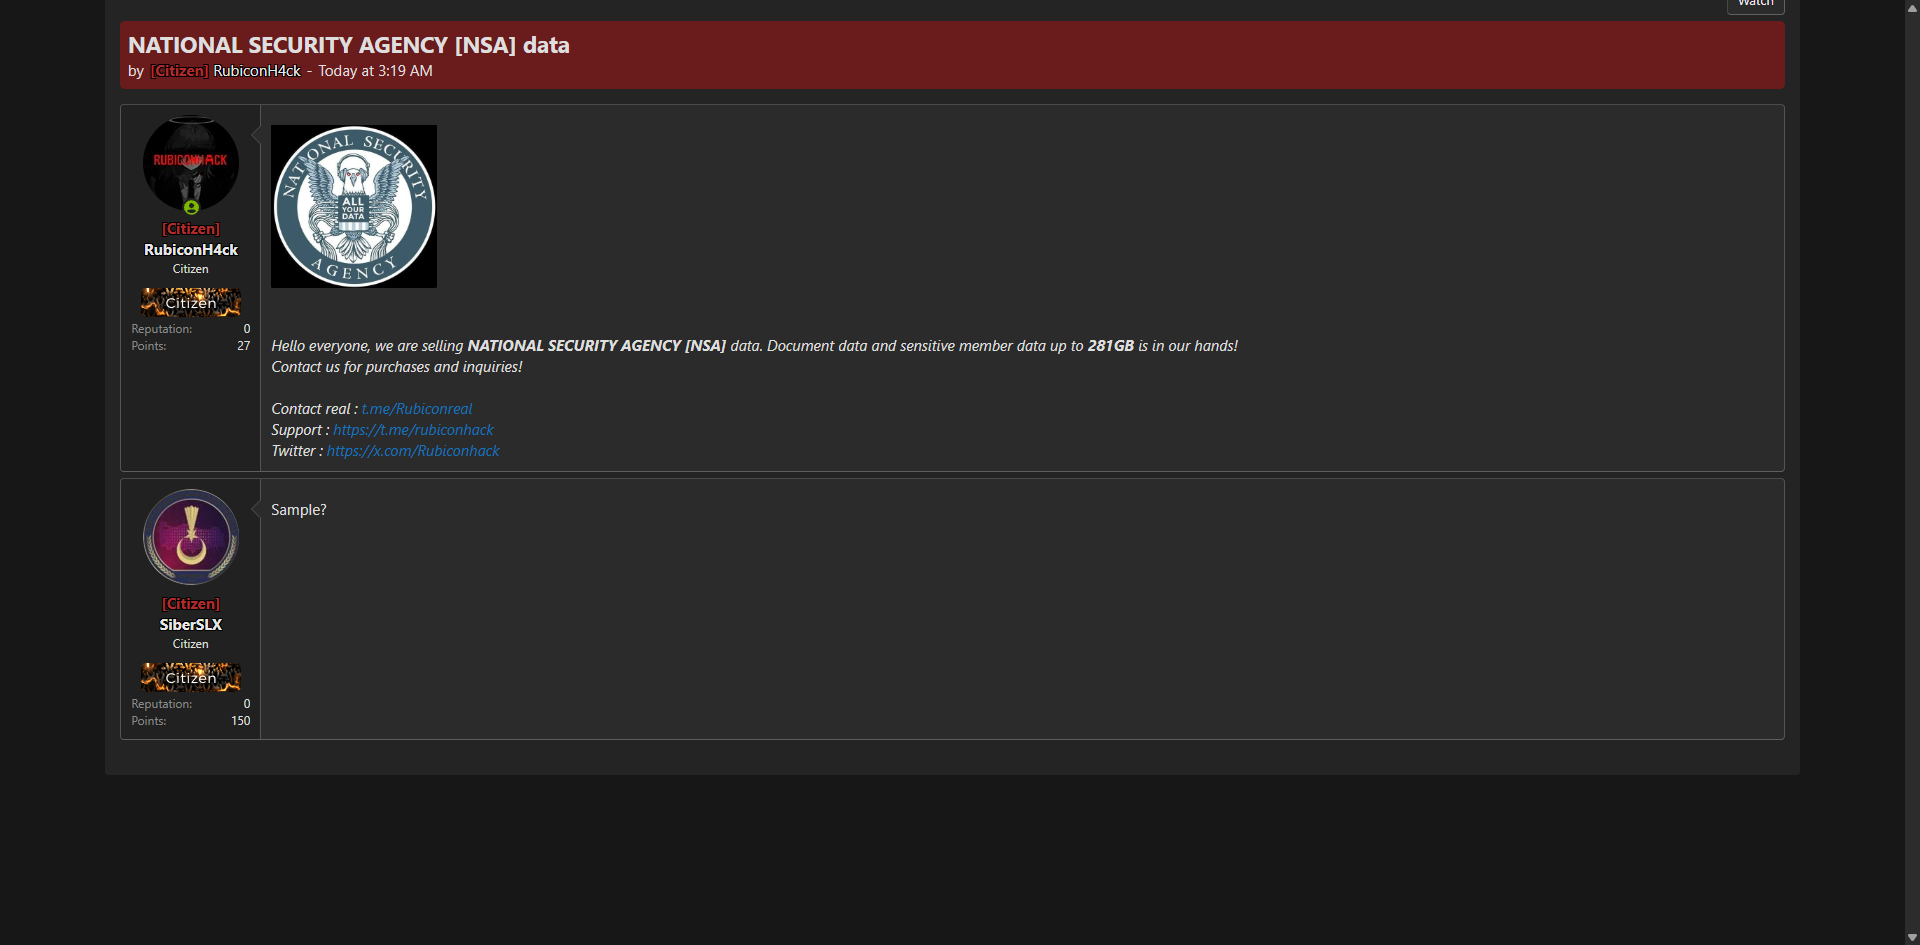Click the NSA seal image in post
1920x945 pixels.
[x=353, y=206]
